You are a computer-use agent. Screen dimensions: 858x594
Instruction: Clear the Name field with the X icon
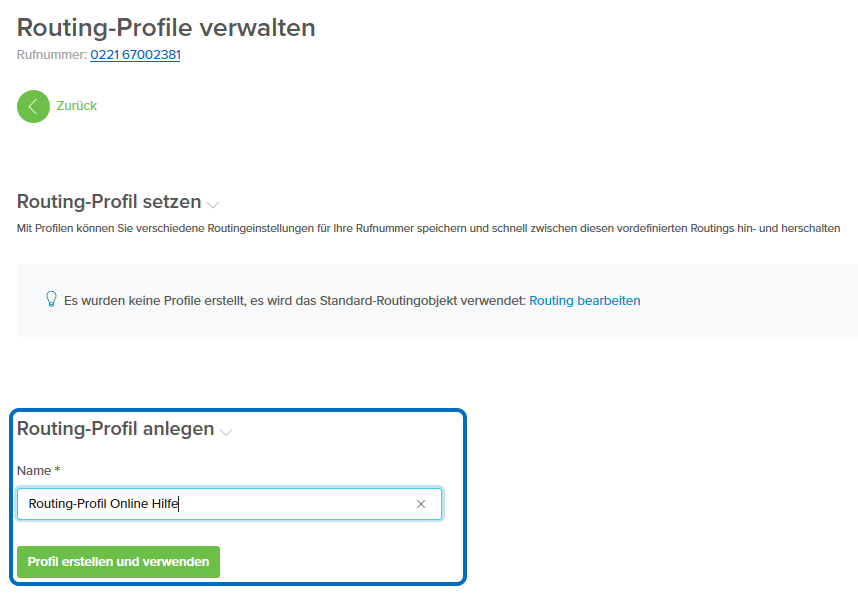421,504
